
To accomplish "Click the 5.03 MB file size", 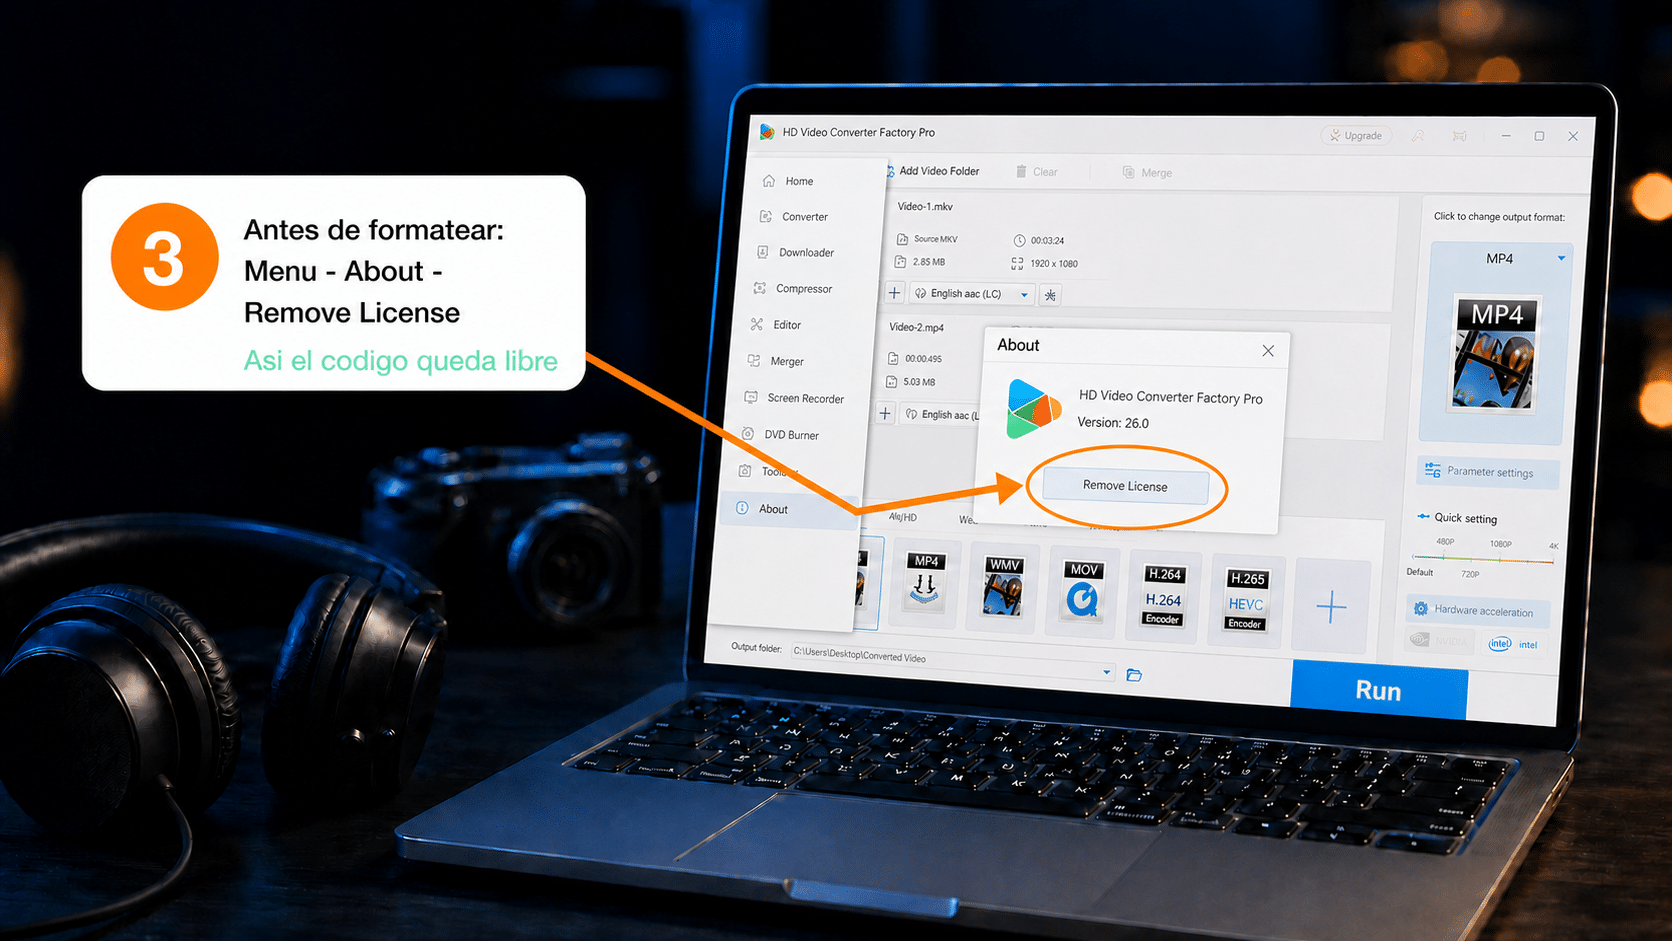I will point(919,382).
